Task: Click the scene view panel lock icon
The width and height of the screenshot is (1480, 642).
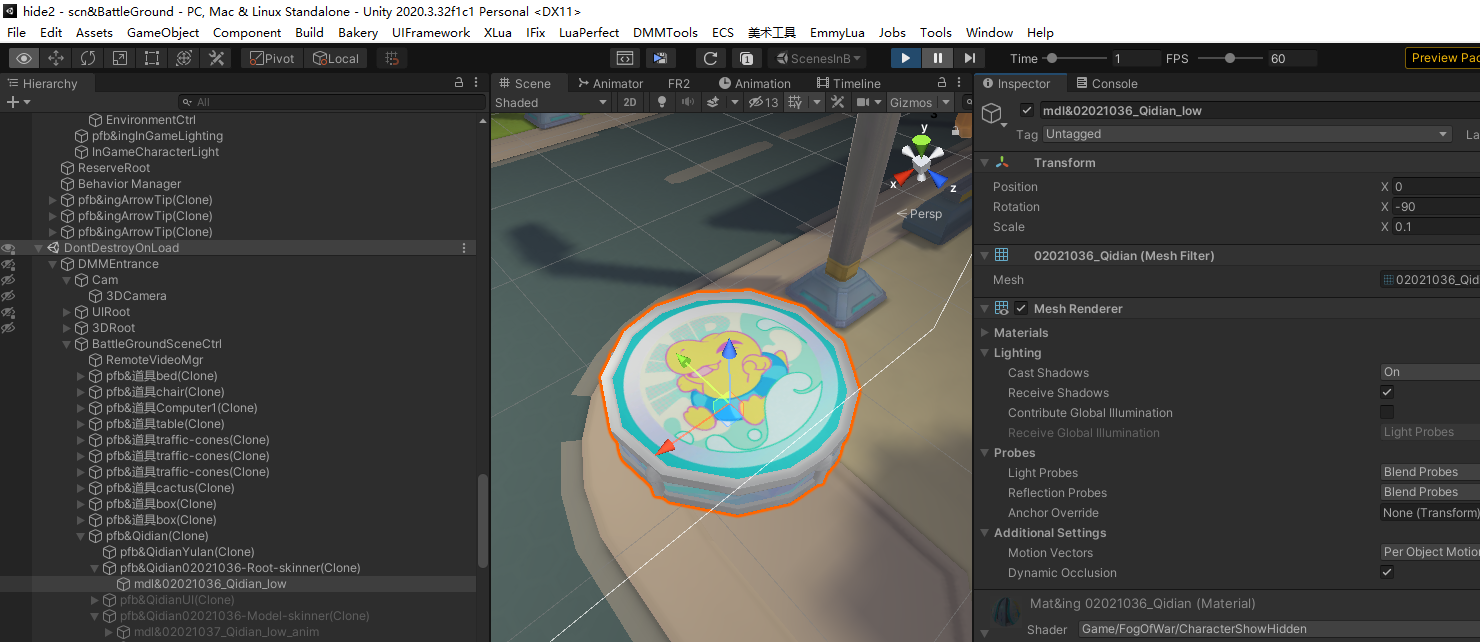Action: [x=942, y=83]
